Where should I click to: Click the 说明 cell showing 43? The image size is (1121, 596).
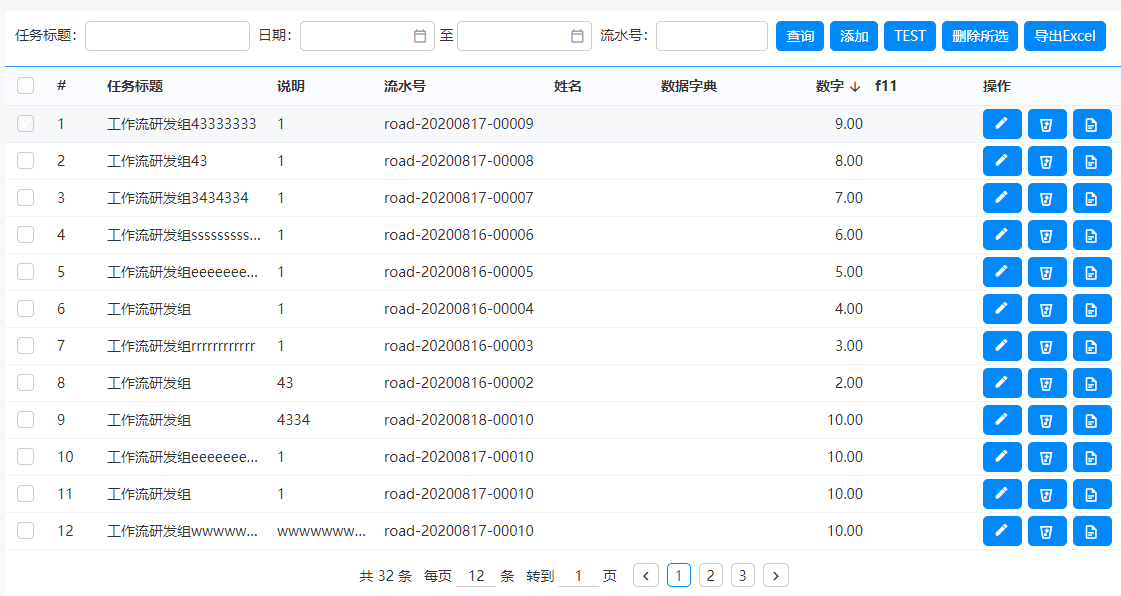(x=285, y=383)
